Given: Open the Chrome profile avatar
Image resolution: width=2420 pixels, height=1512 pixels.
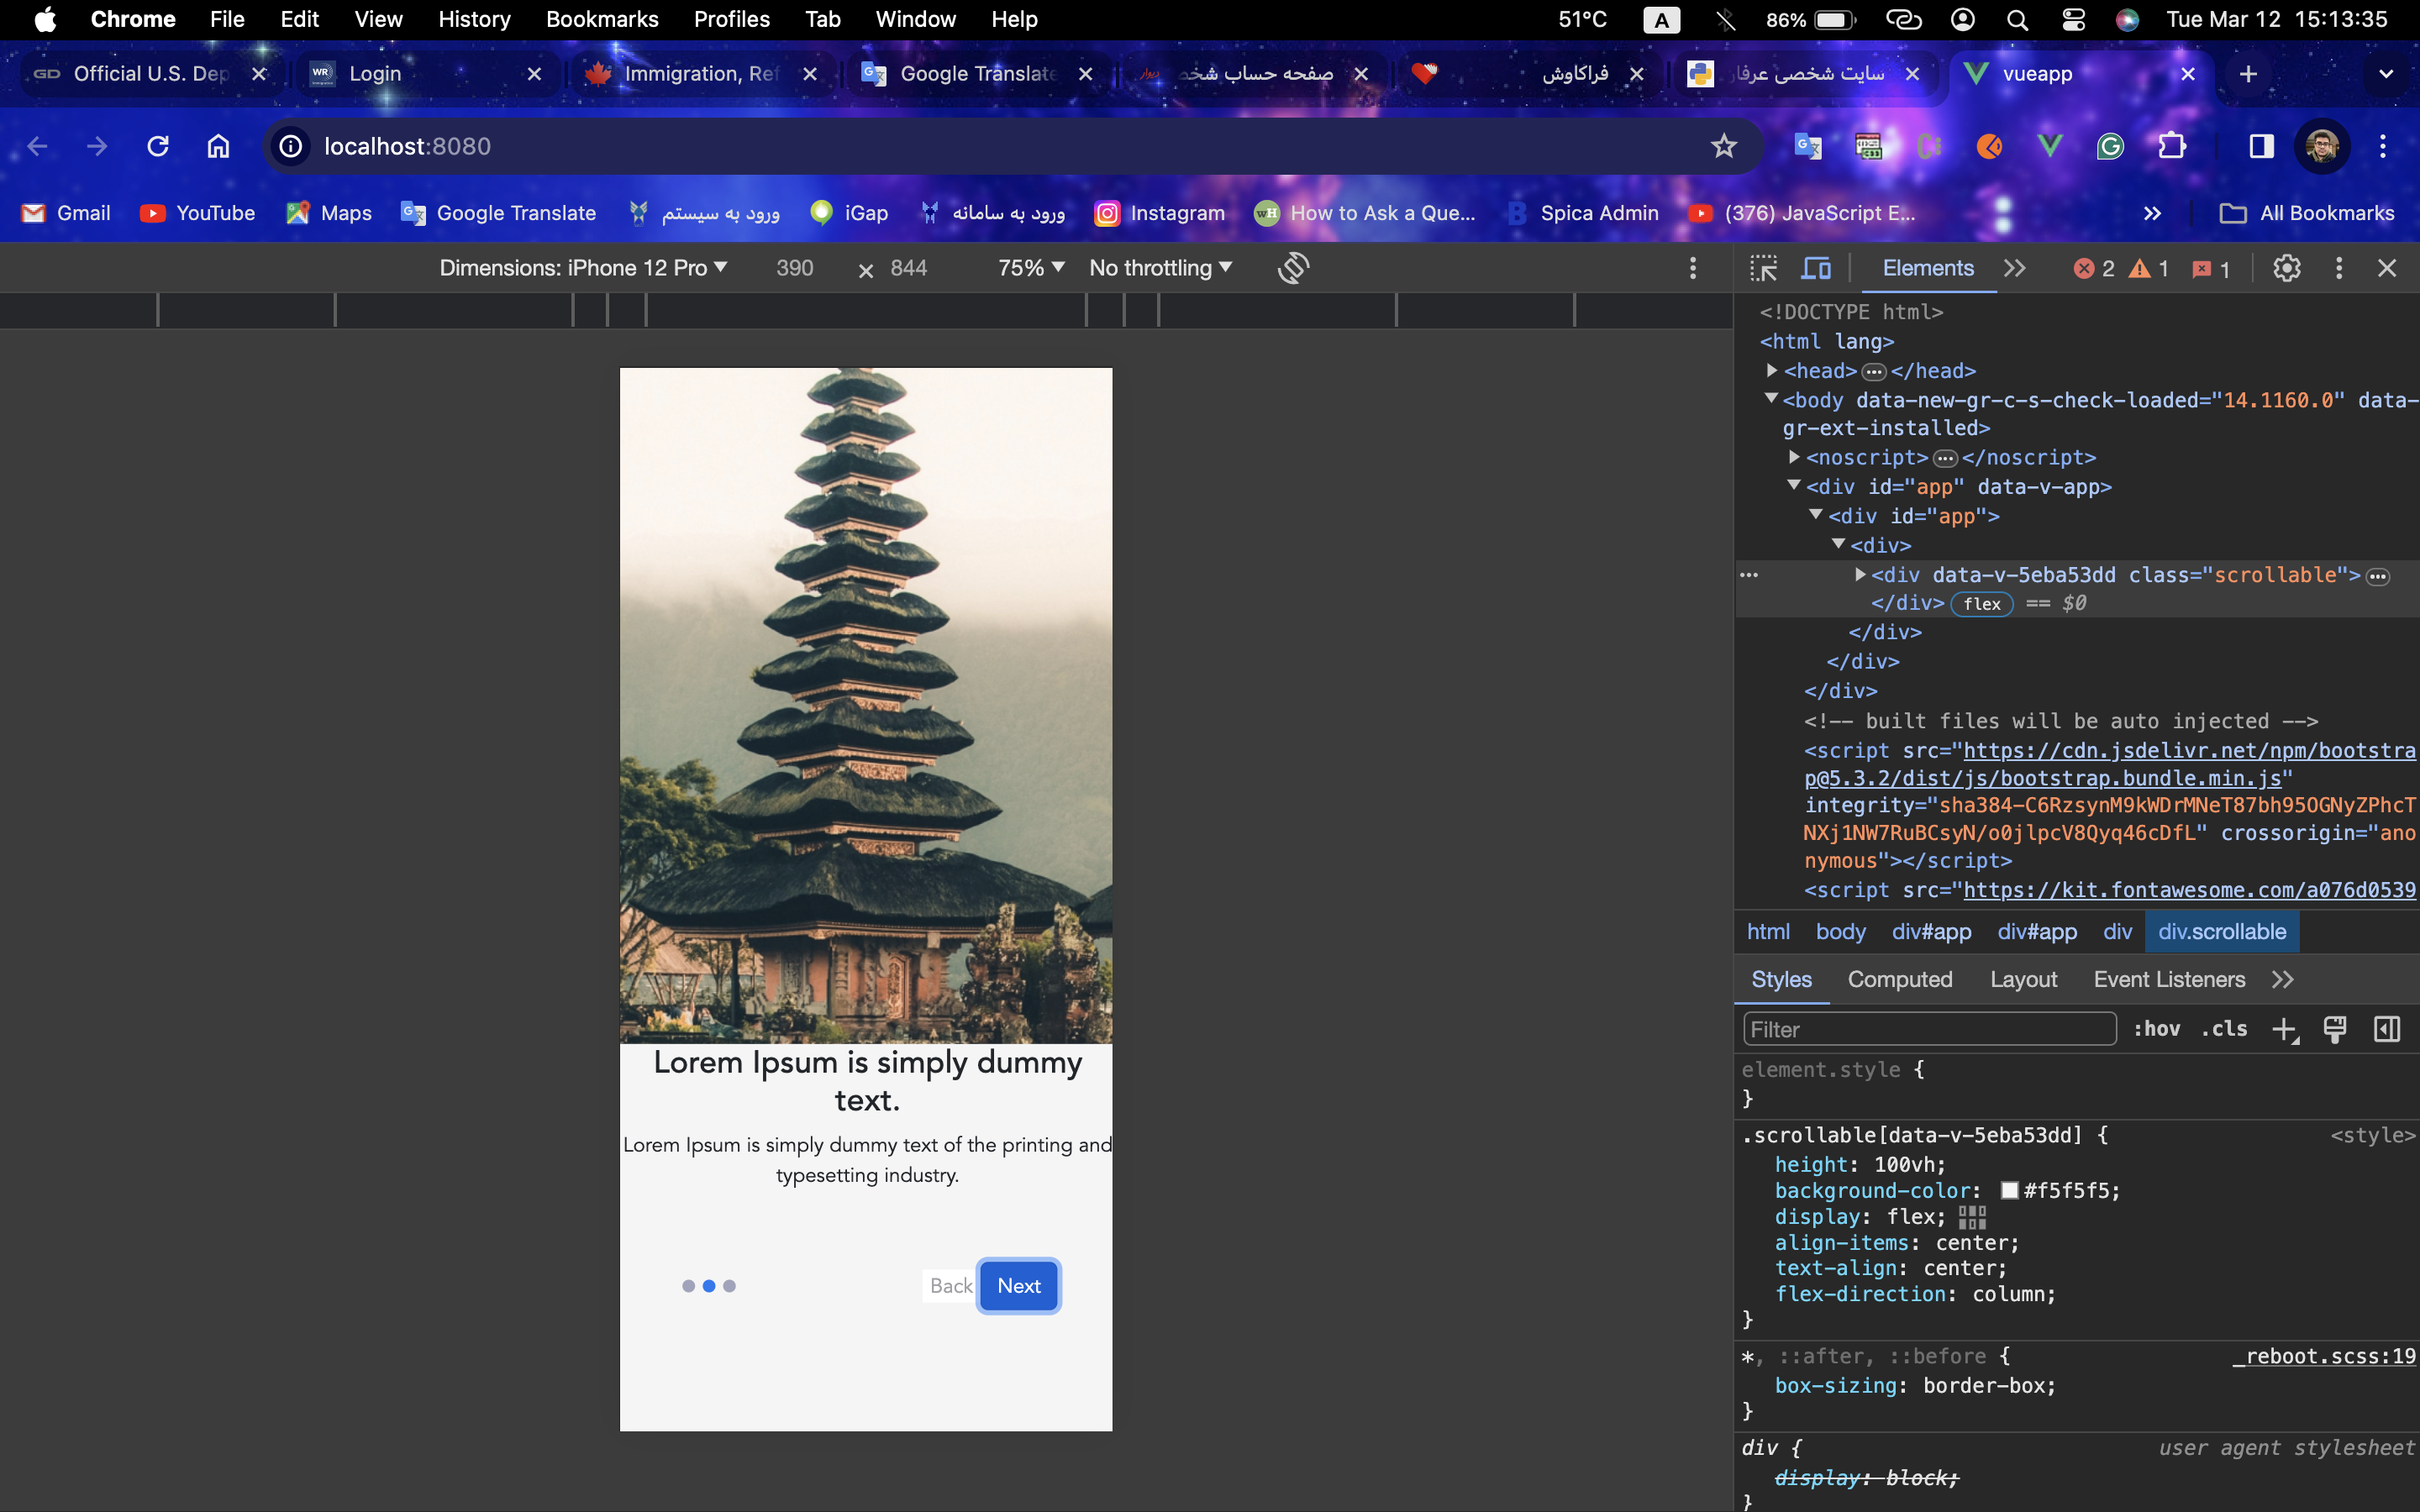Looking at the screenshot, I should pyautogui.click(x=2322, y=146).
